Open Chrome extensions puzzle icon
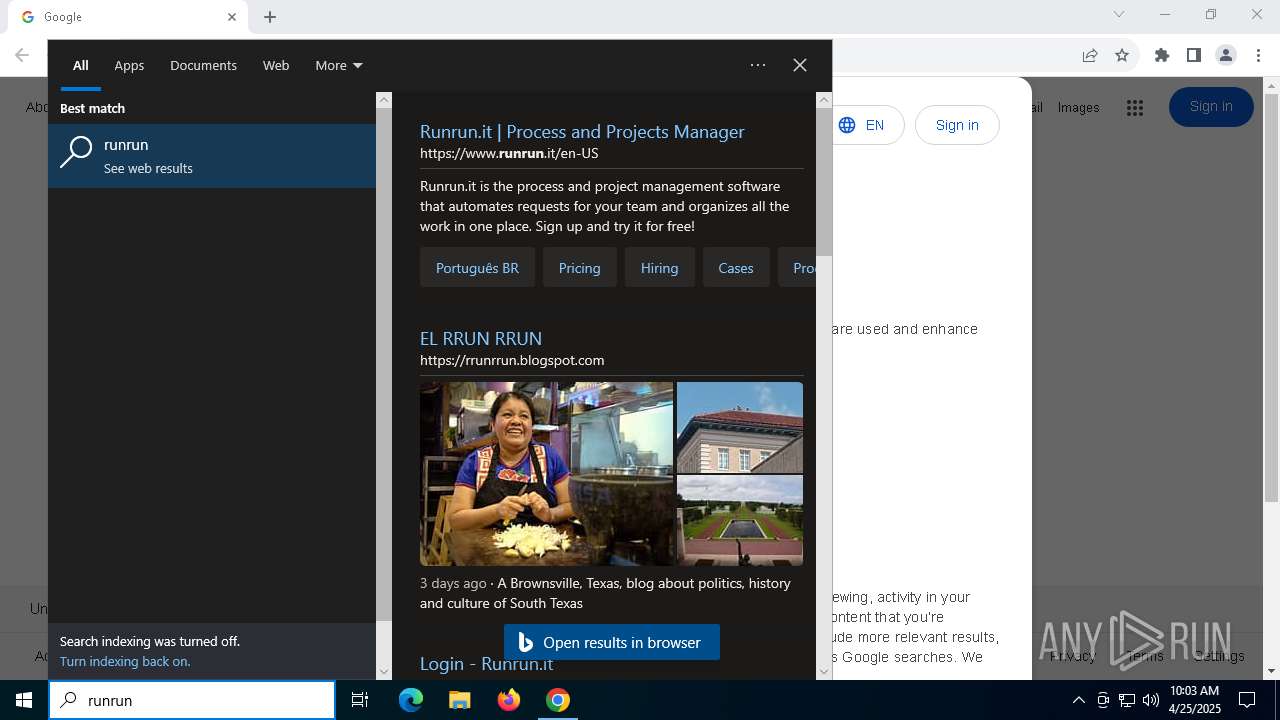 click(1162, 55)
